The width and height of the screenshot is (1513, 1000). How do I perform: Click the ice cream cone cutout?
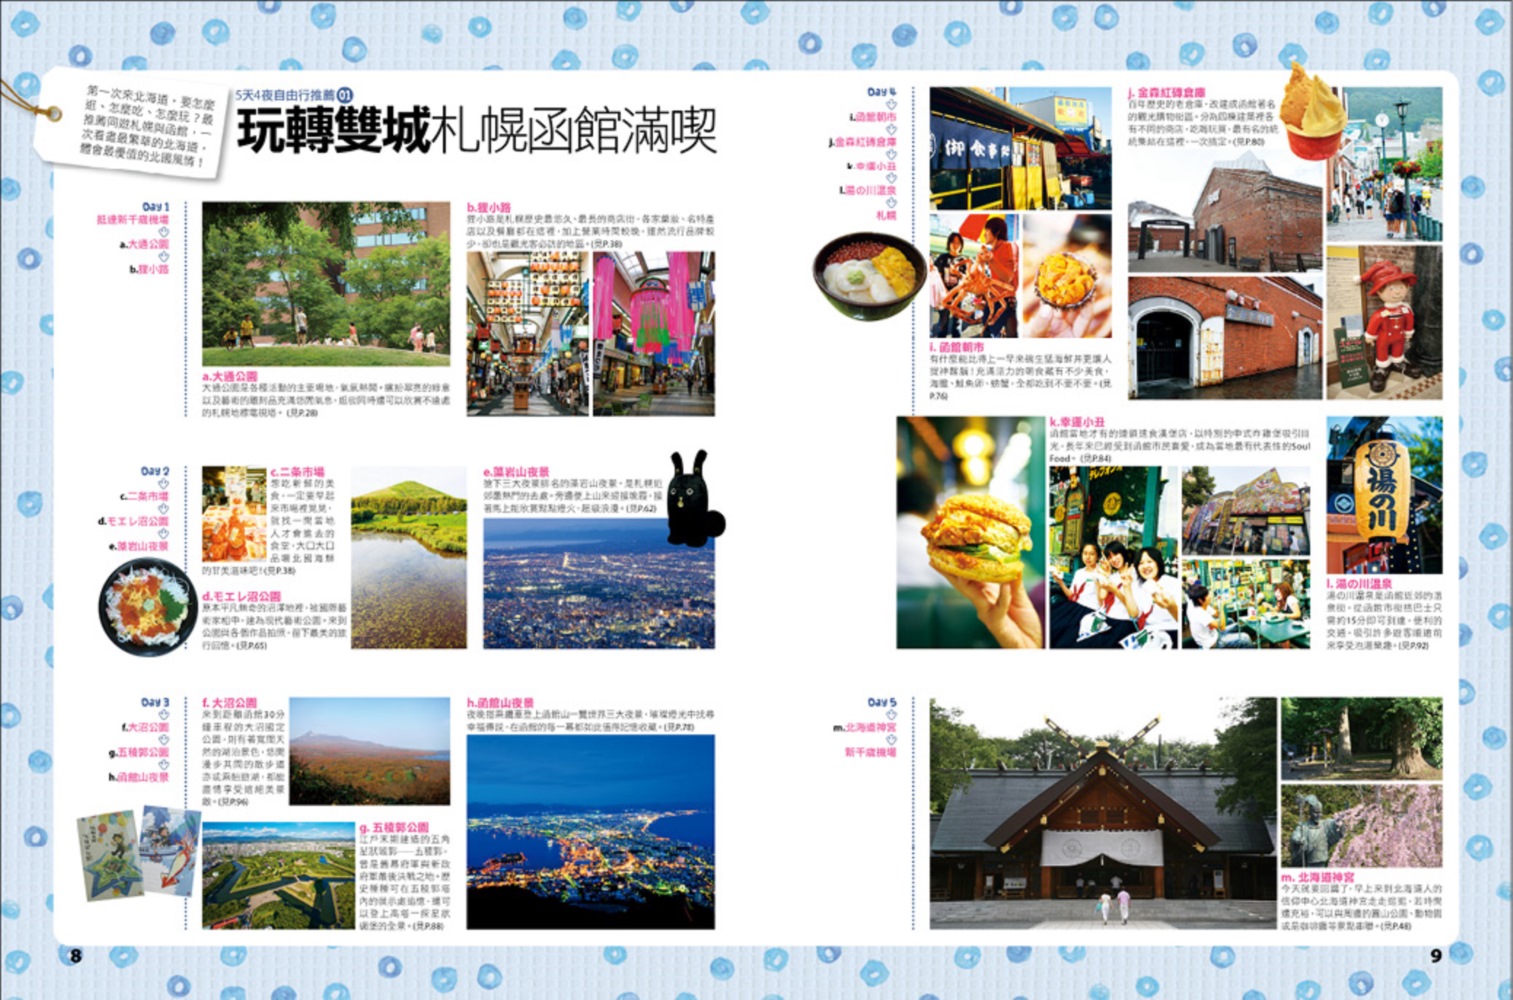[1313, 111]
